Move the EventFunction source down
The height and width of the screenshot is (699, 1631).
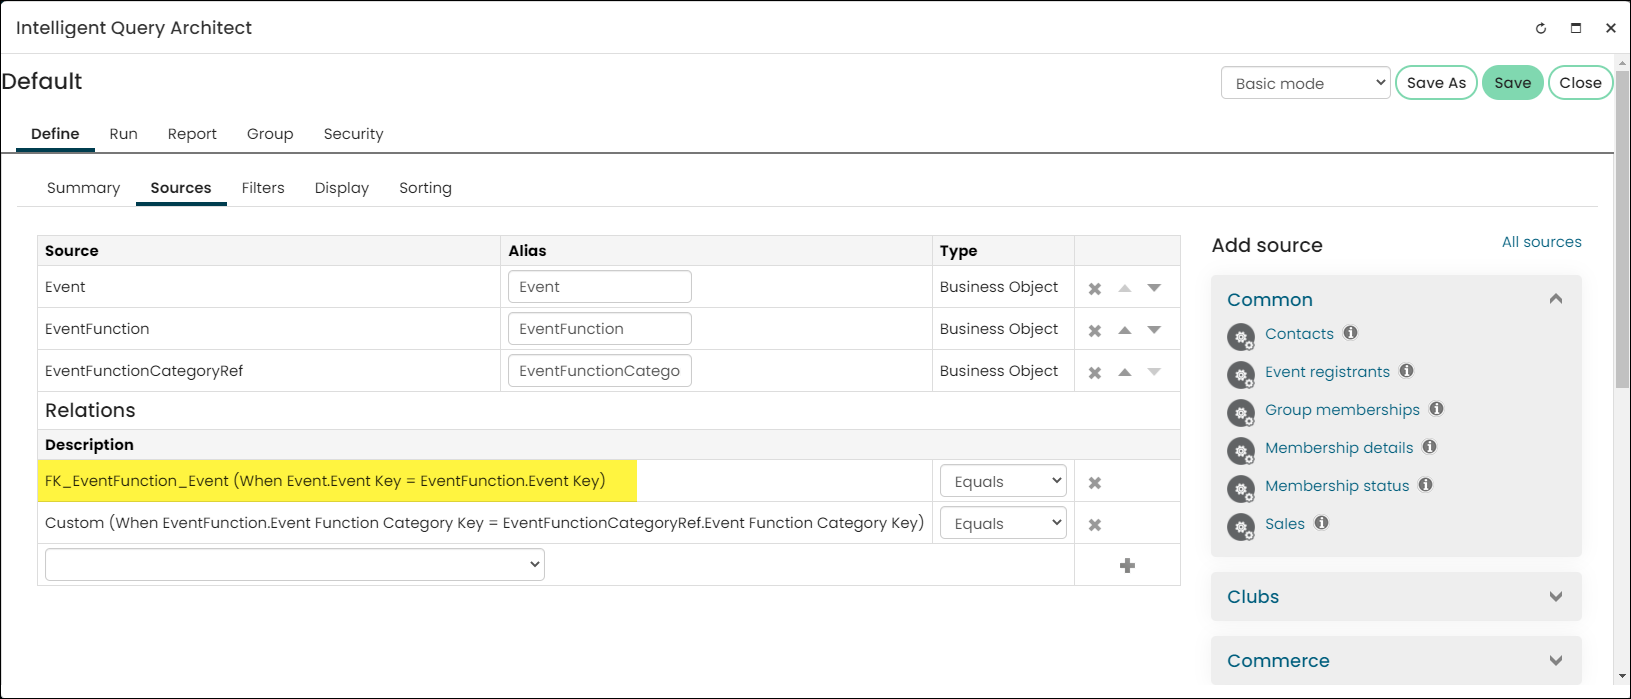(x=1154, y=330)
